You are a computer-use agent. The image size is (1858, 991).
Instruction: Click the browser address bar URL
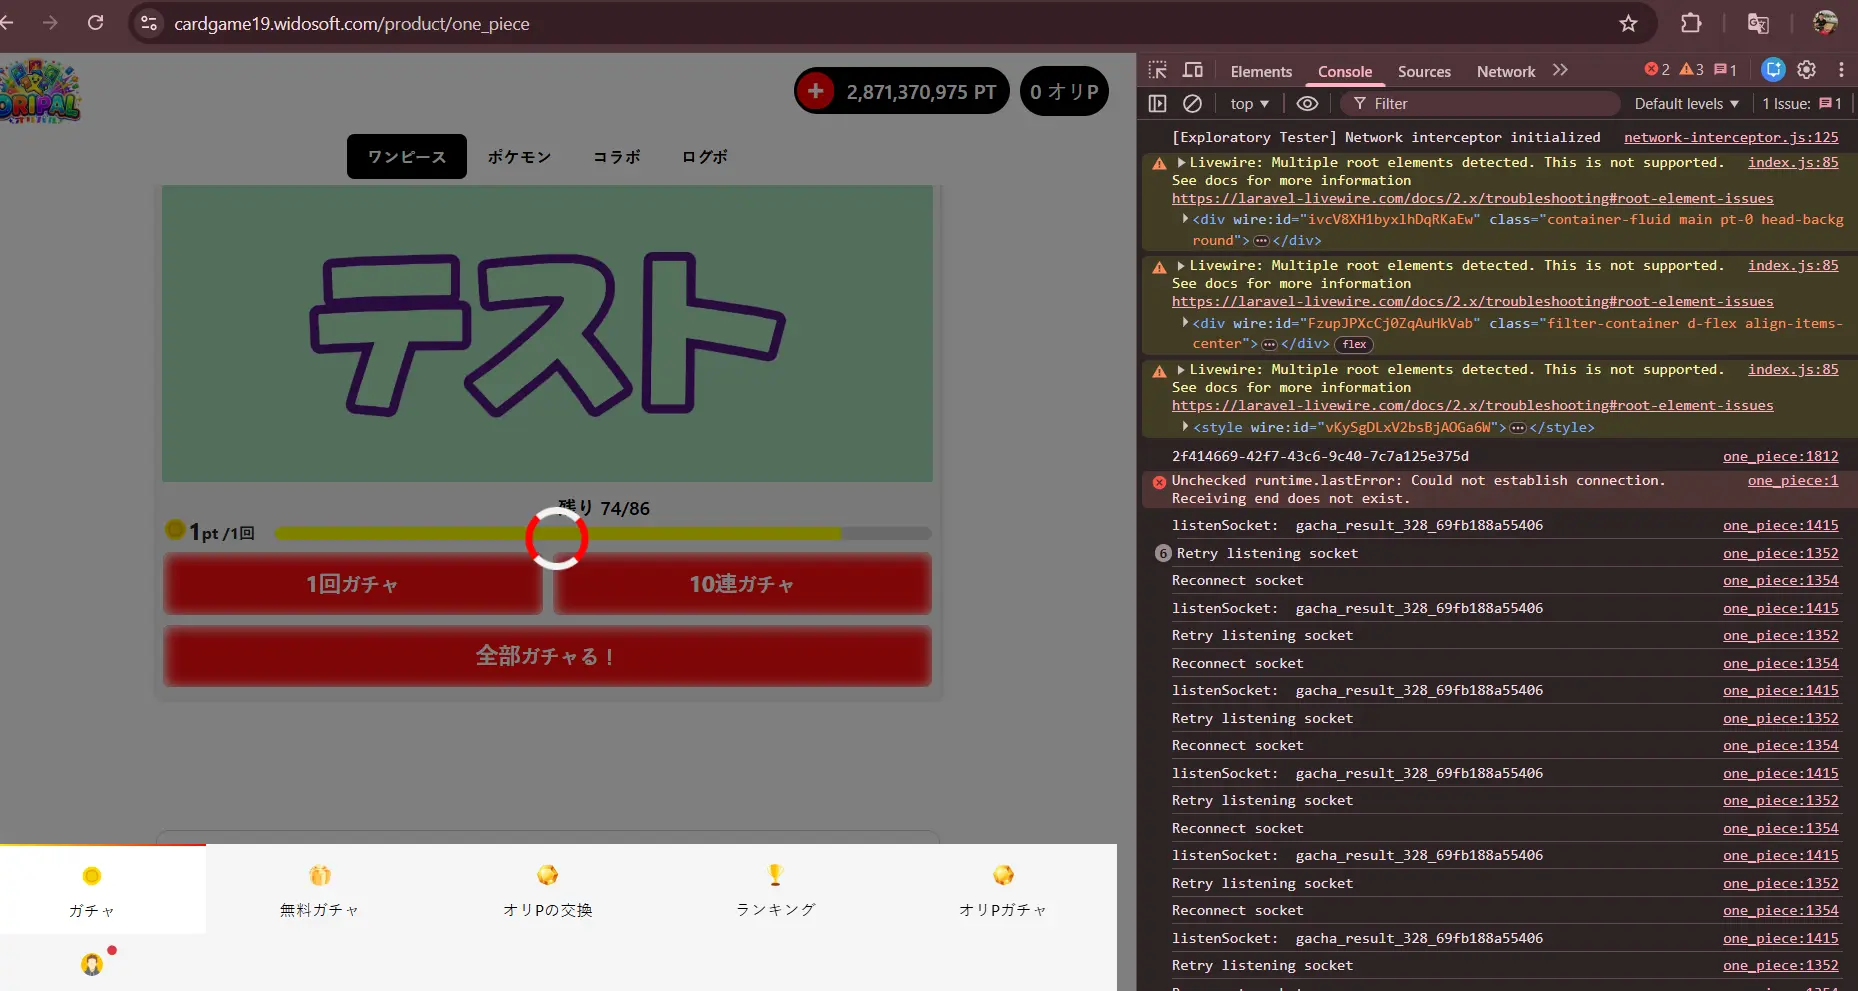(352, 23)
